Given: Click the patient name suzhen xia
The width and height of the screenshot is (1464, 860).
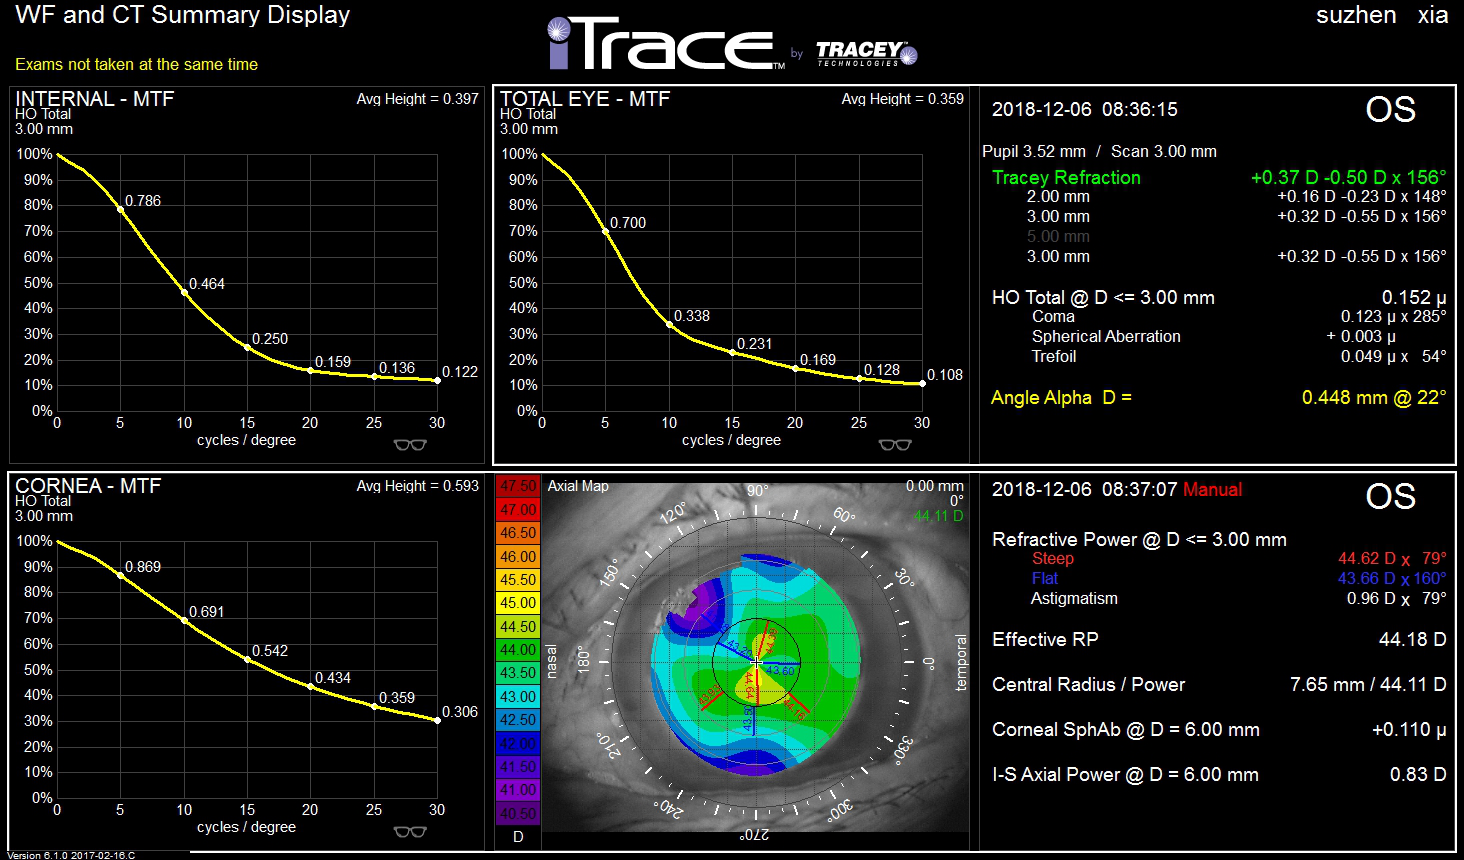Looking at the screenshot, I should tap(1382, 15).
